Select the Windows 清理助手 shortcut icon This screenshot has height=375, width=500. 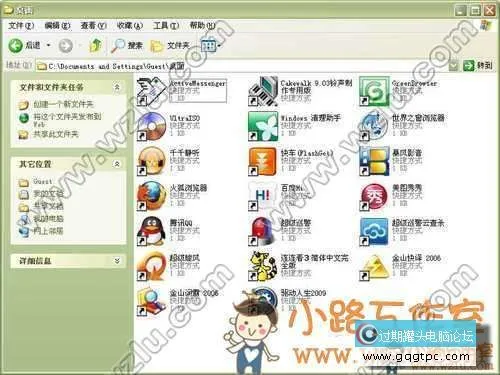tap(263, 127)
